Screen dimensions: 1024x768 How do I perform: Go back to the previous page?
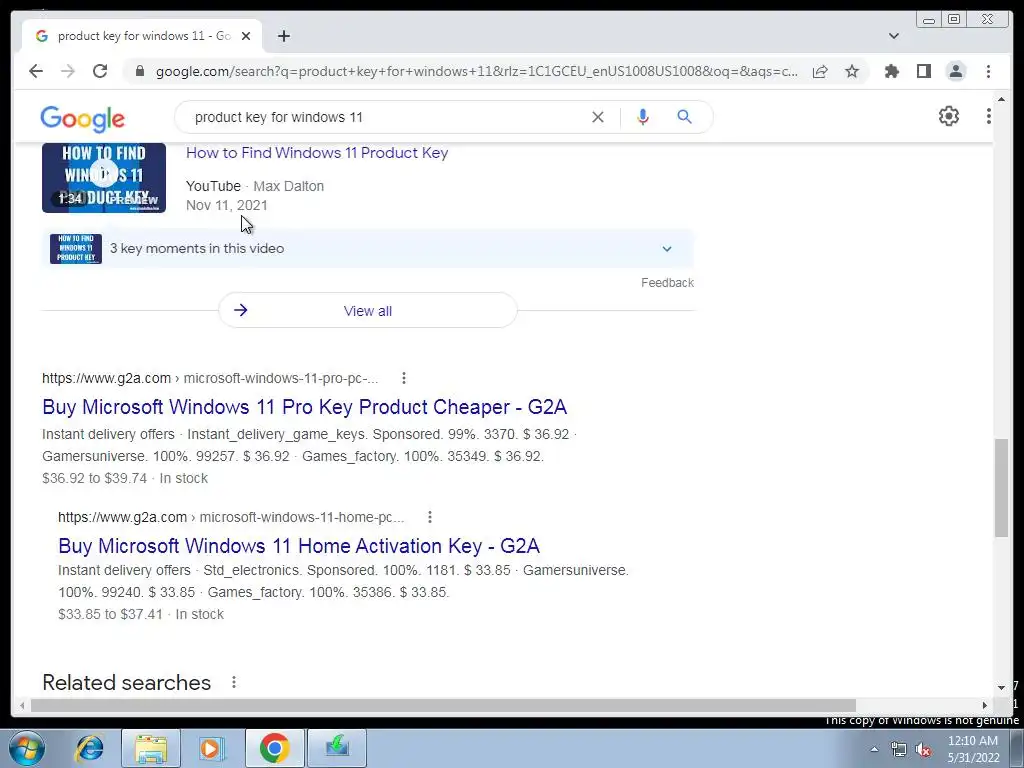36,71
